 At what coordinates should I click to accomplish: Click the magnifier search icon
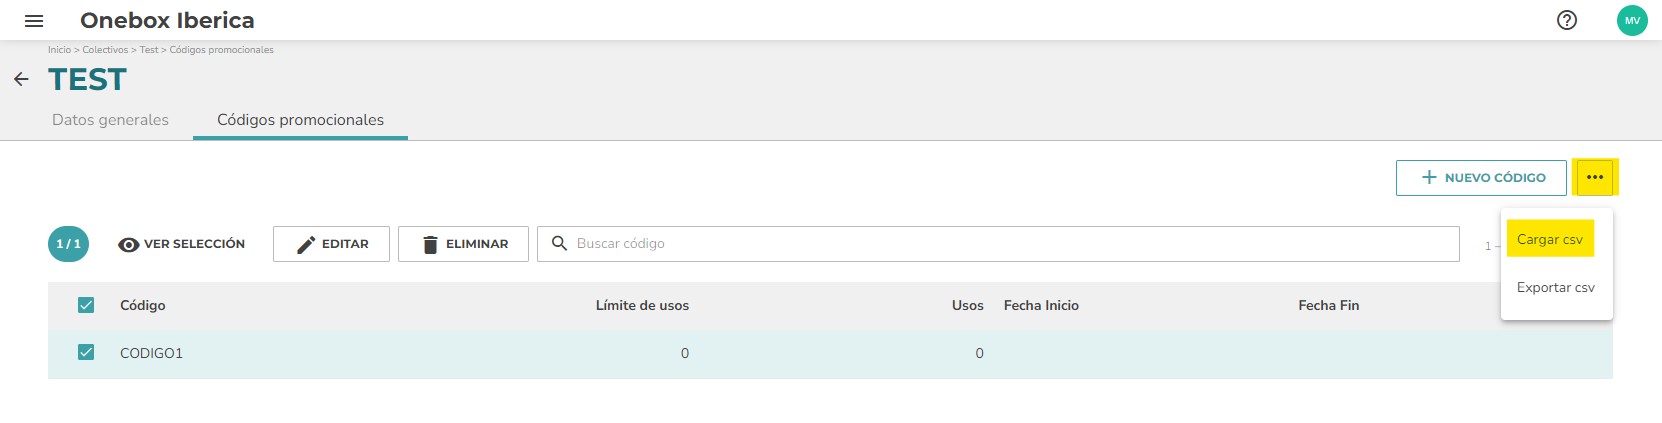[559, 243]
